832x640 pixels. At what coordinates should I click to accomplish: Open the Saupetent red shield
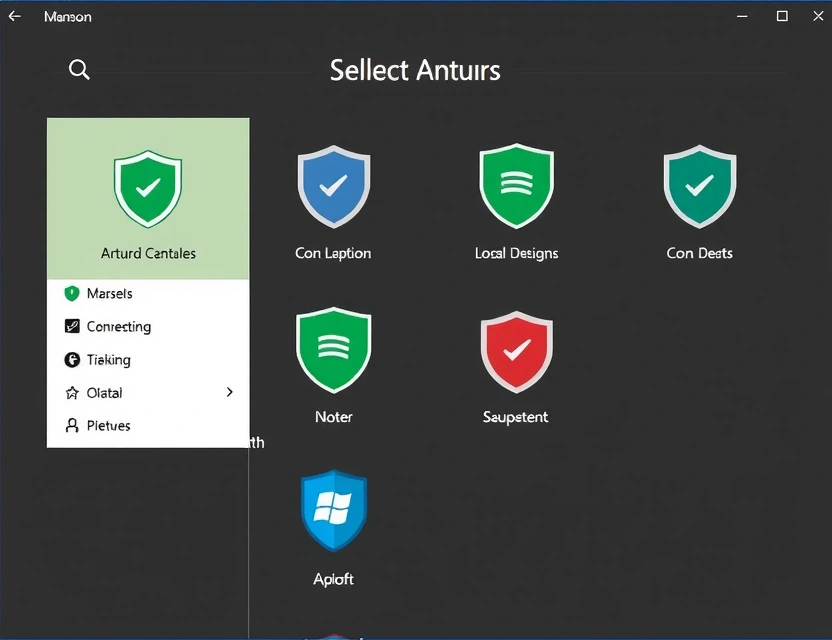(x=517, y=352)
